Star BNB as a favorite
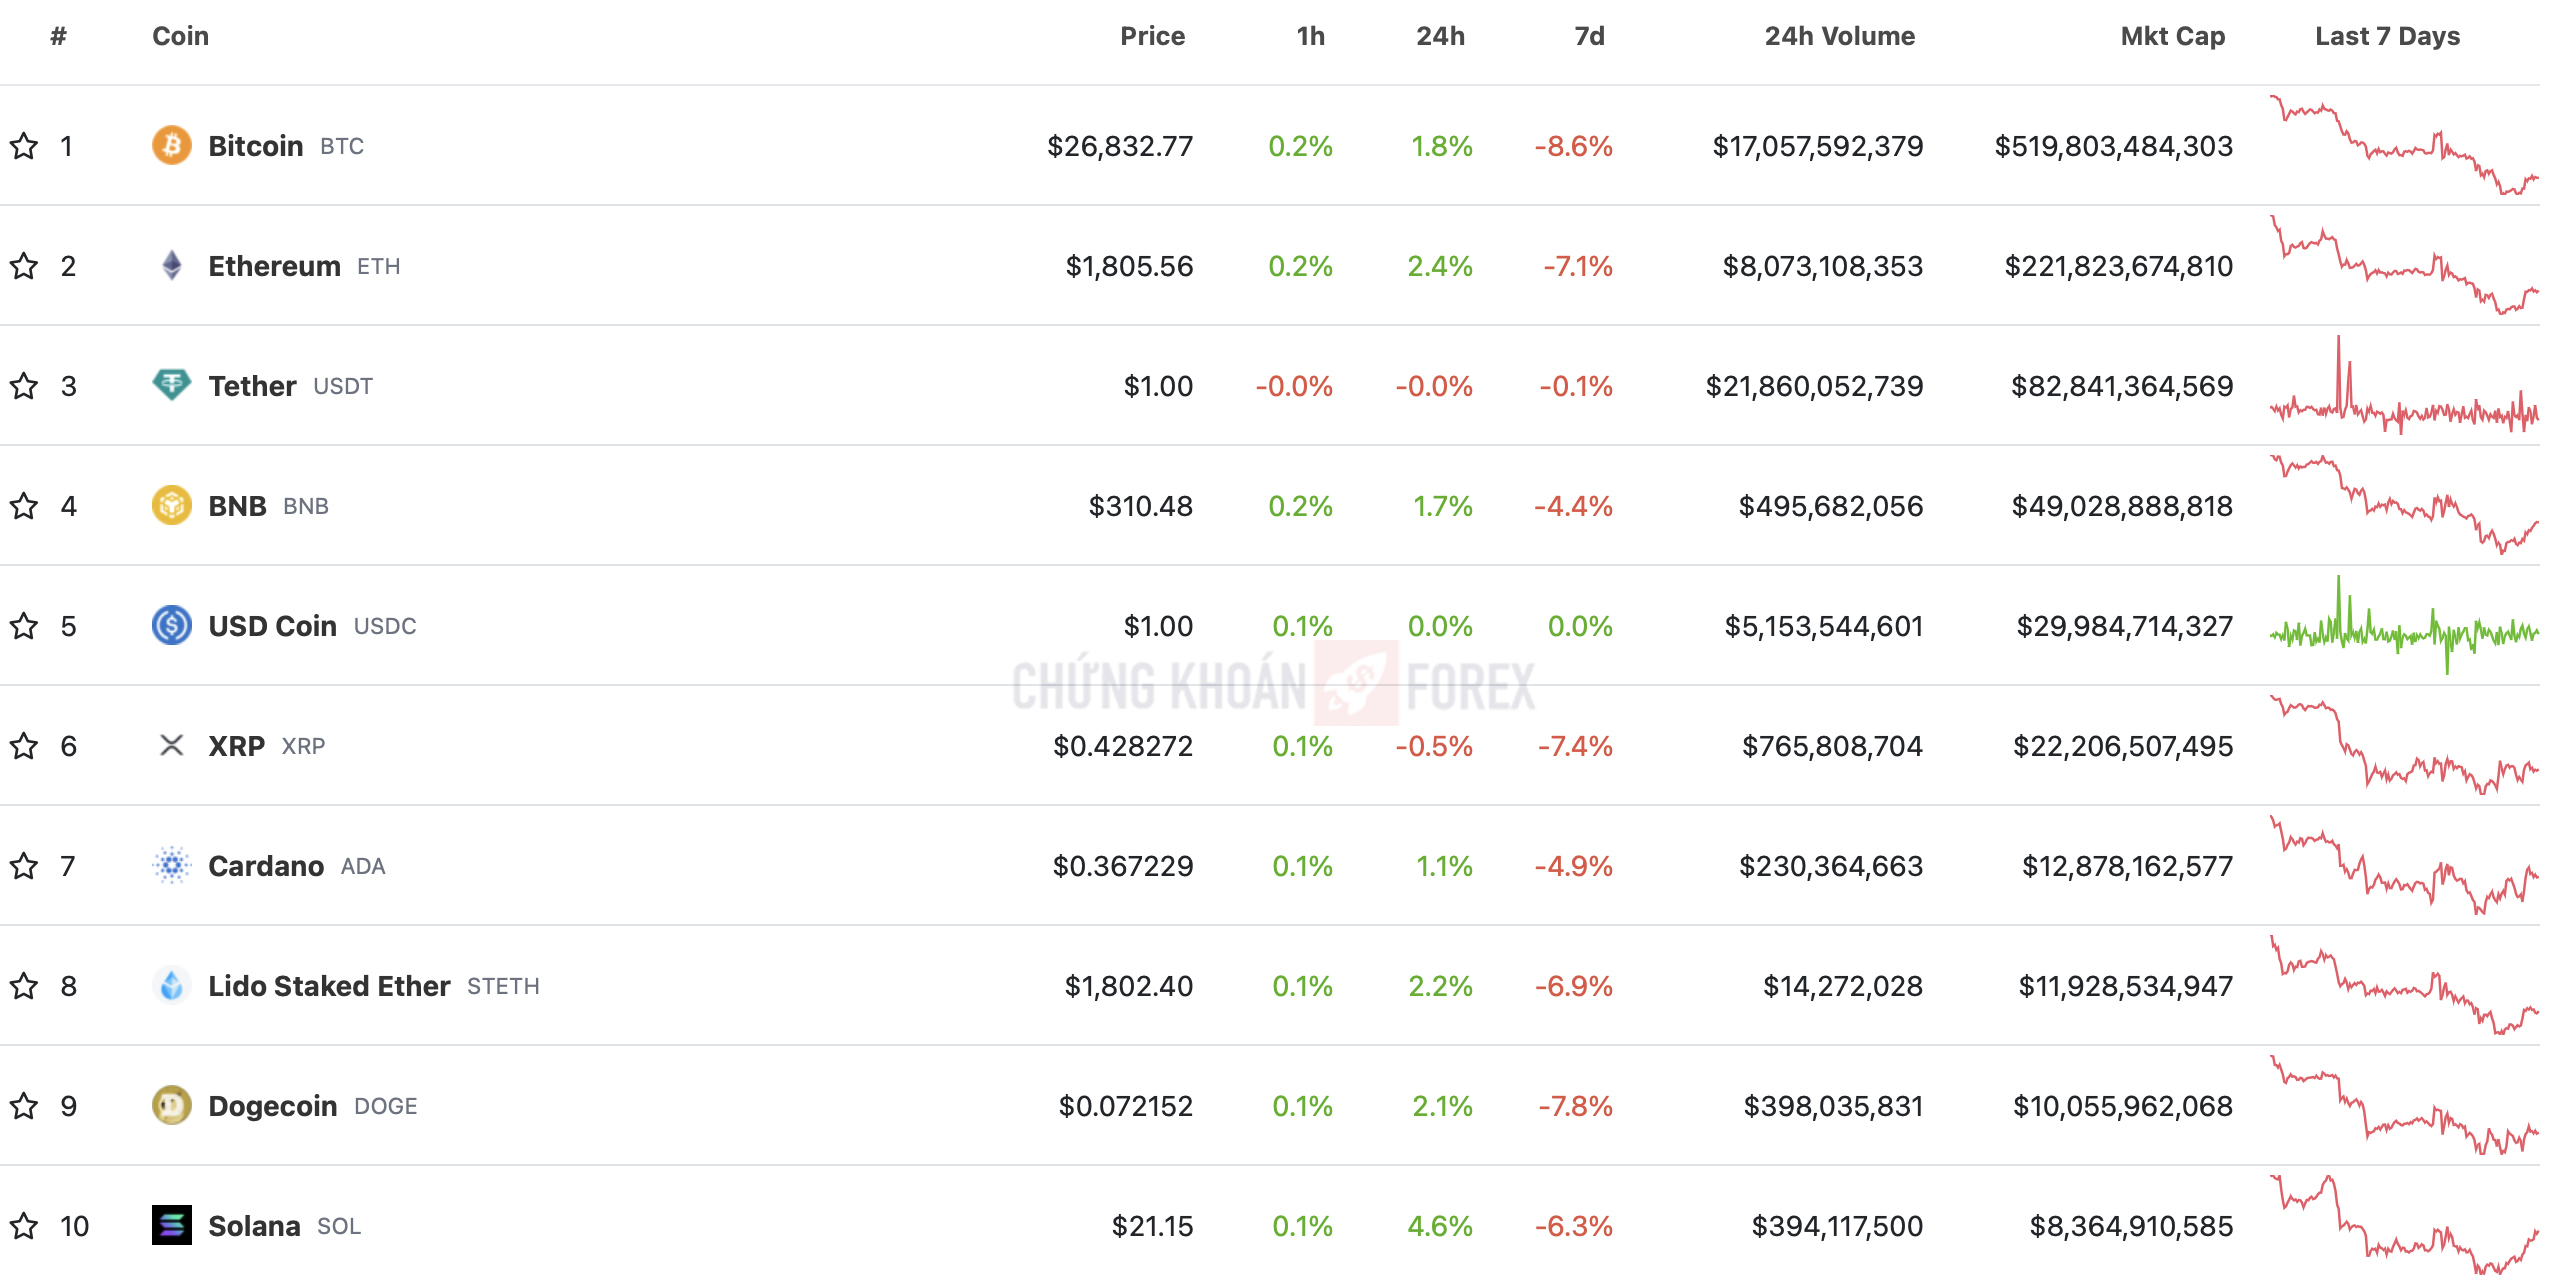 [x=24, y=506]
